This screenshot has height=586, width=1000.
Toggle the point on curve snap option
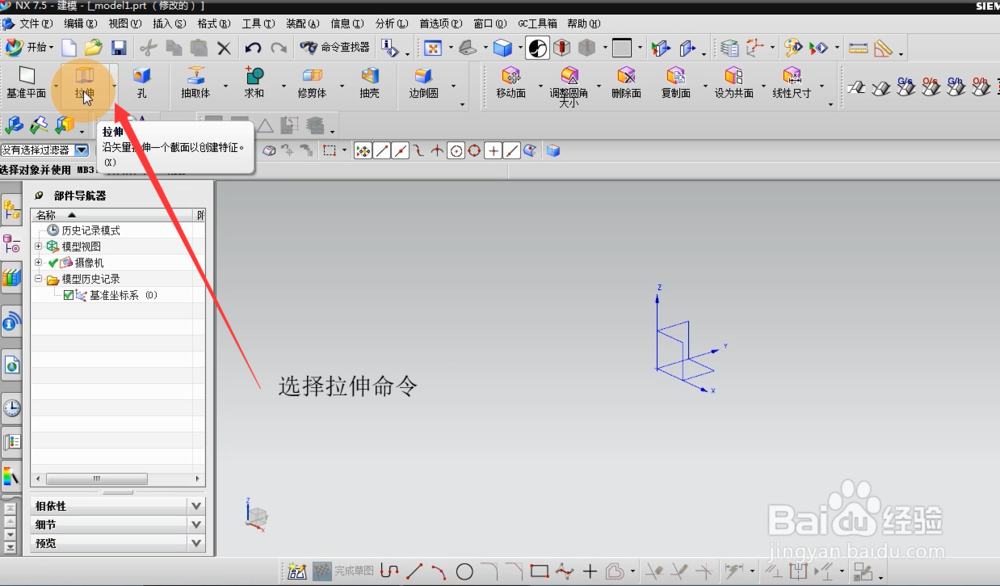511,150
